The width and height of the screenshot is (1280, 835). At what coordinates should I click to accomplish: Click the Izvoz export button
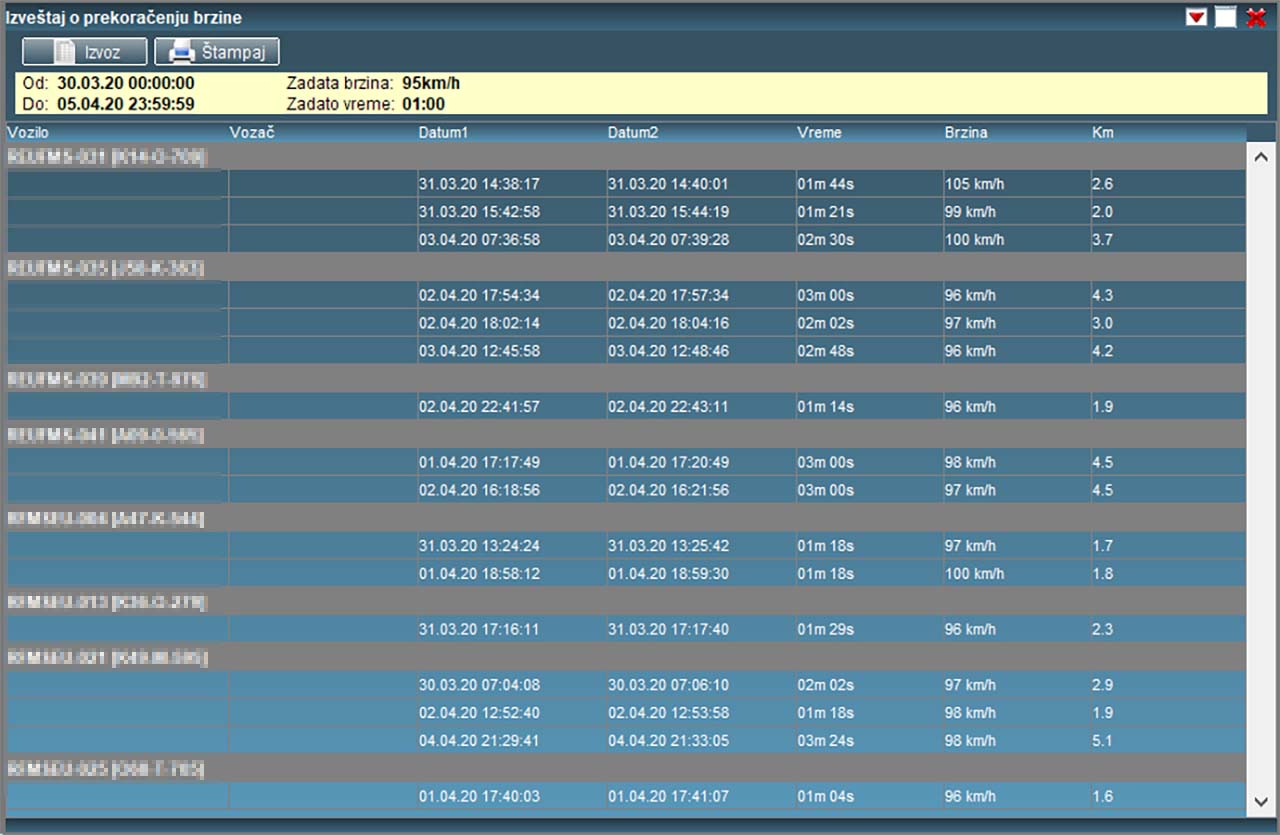click(85, 52)
